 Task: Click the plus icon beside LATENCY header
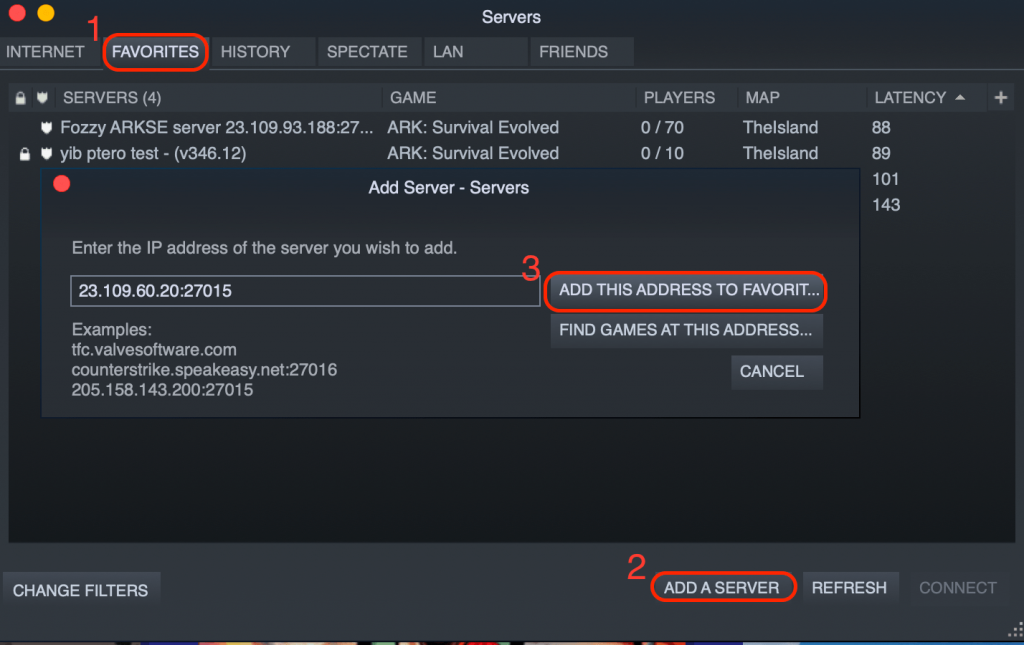tap(1001, 97)
